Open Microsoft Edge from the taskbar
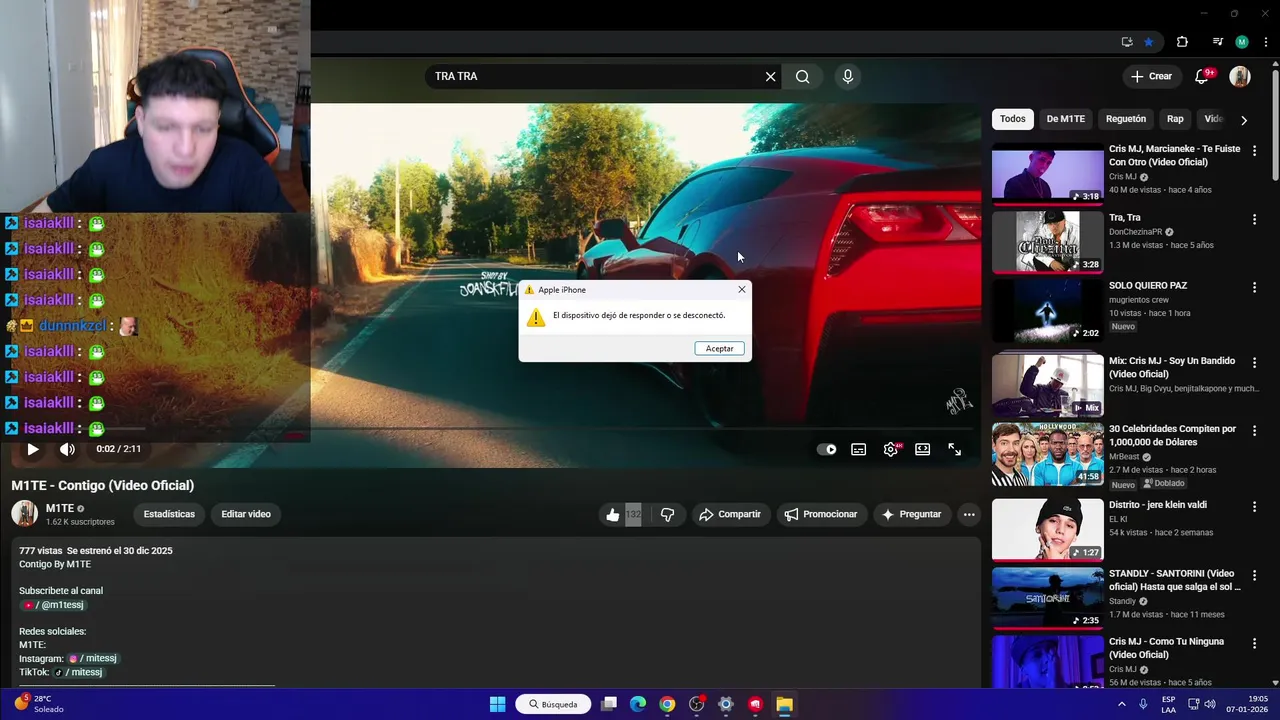The width and height of the screenshot is (1280, 720). (638, 704)
